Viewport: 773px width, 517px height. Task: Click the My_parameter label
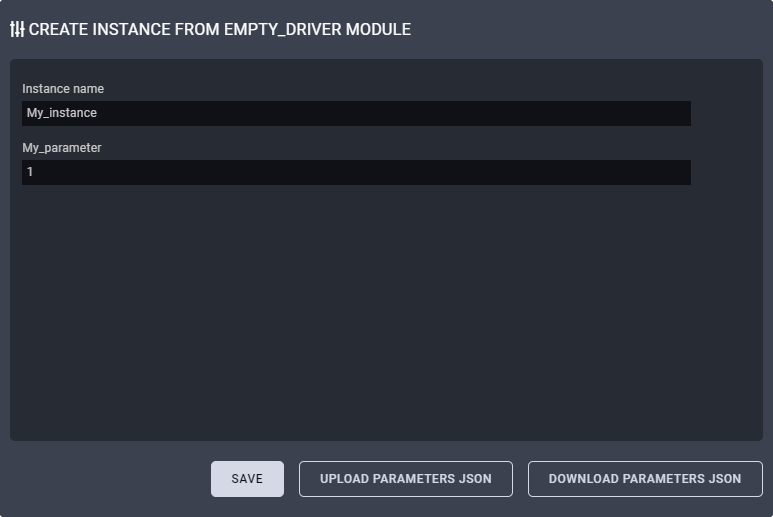[x=62, y=147]
